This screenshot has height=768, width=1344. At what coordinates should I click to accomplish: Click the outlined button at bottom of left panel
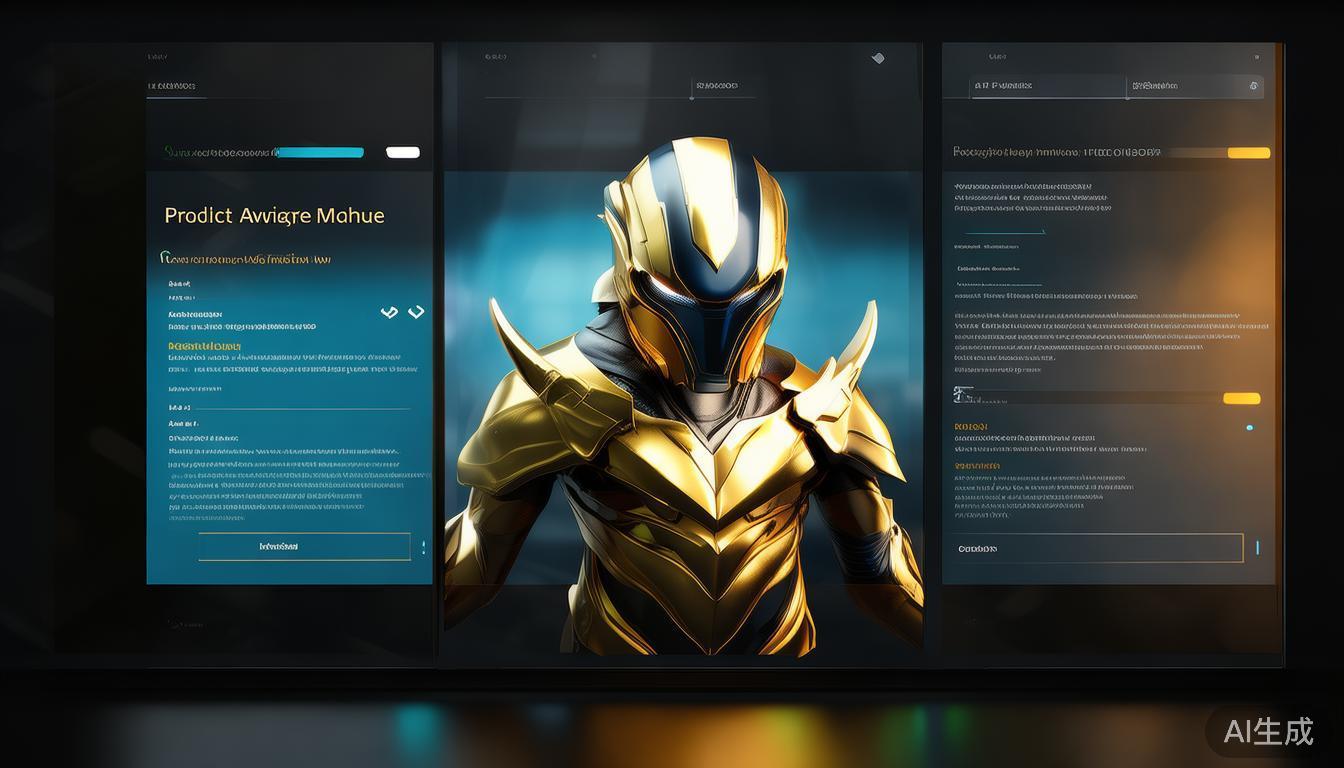click(304, 547)
